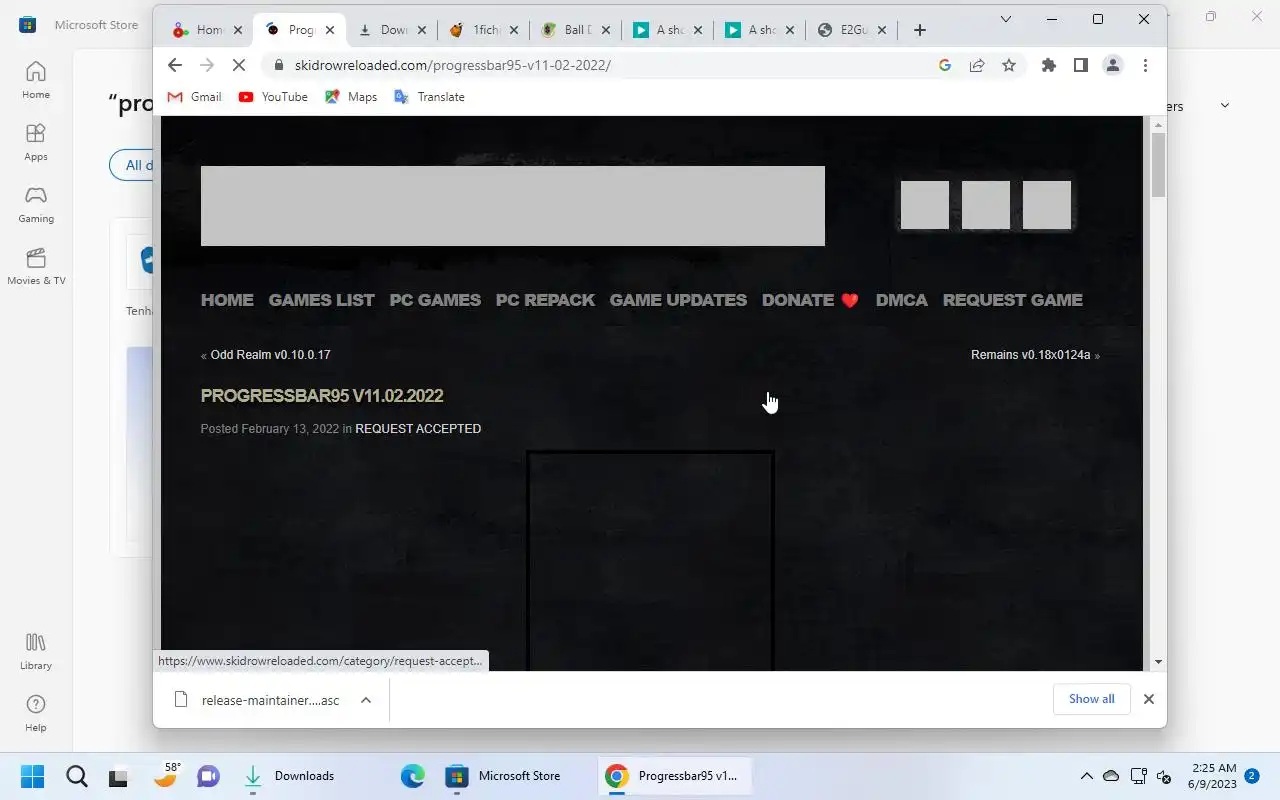Screen dimensions: 1280x800
Task: Toggle Chrome side panel icon
Action: [x=1080, y=65]
